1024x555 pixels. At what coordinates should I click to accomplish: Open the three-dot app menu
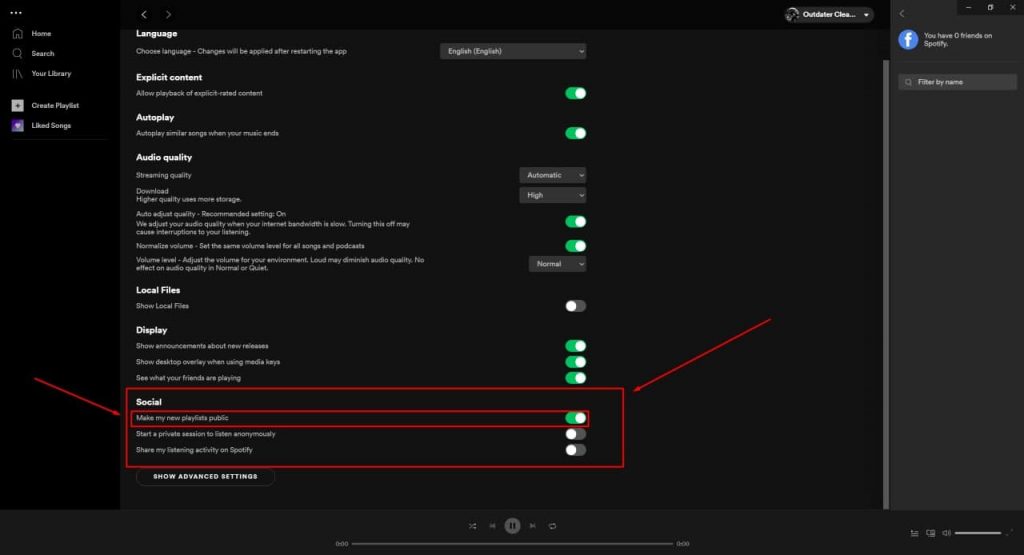point(16,12)
